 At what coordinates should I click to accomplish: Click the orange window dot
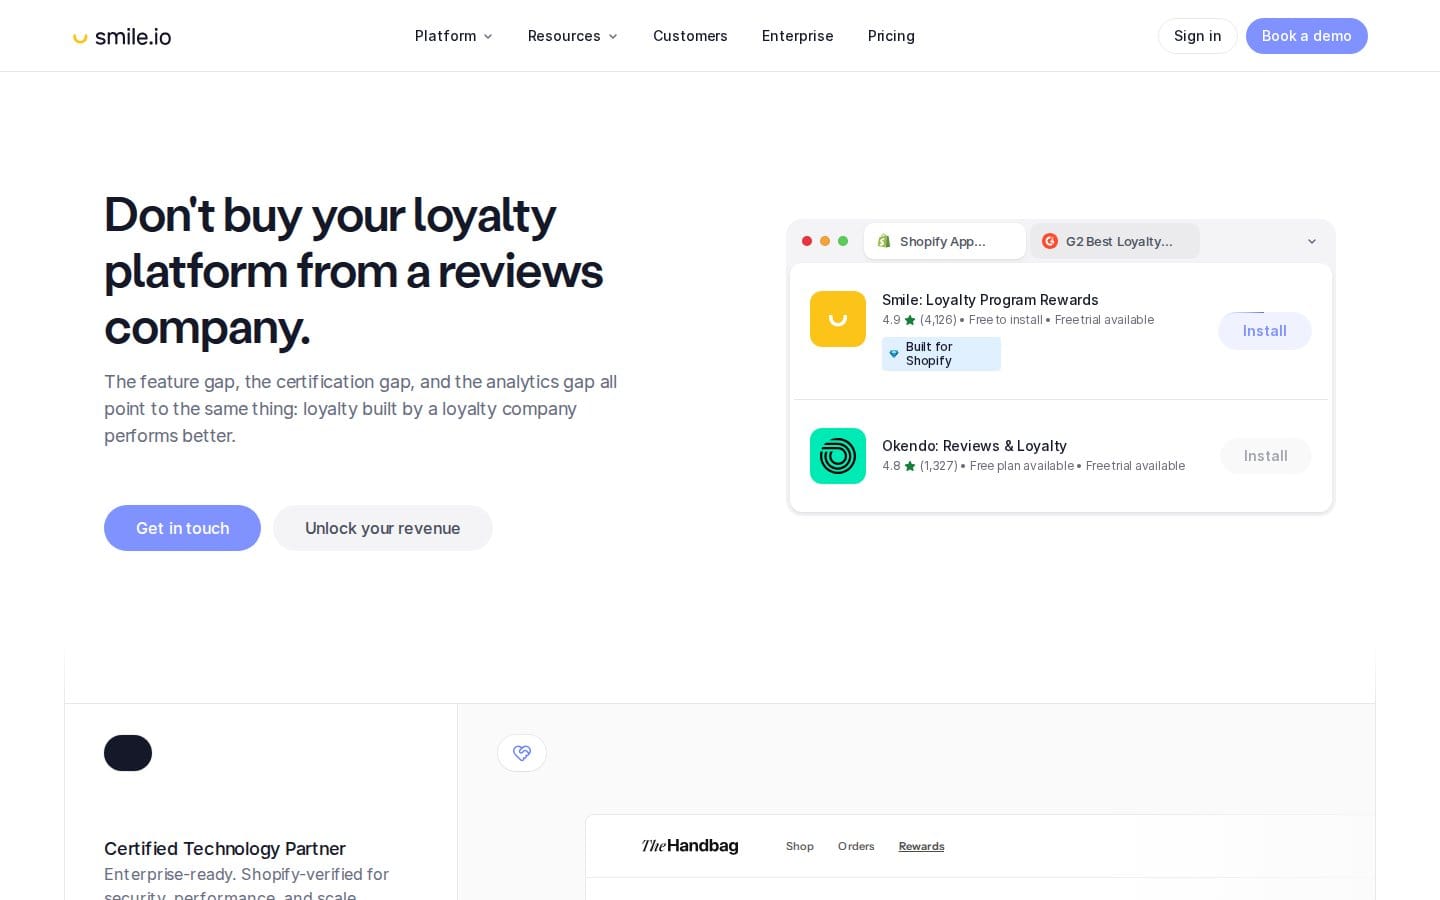(x=825, y=241)
